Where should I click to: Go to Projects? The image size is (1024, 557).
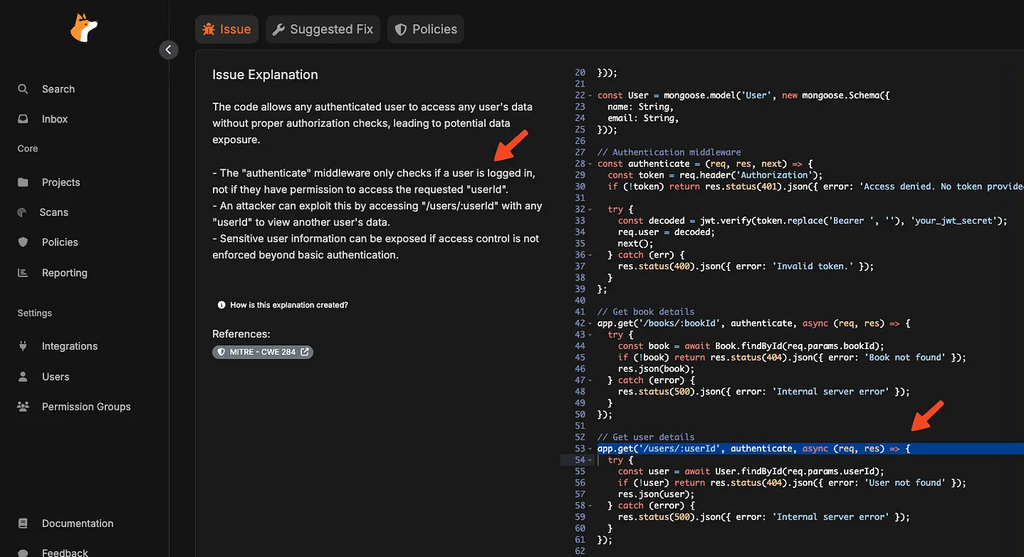point(61,182)
